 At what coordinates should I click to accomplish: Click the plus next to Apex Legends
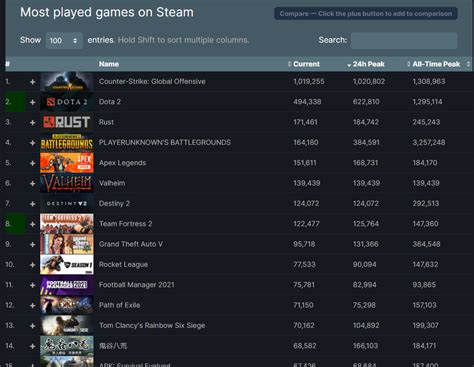(x=32, y=163)
